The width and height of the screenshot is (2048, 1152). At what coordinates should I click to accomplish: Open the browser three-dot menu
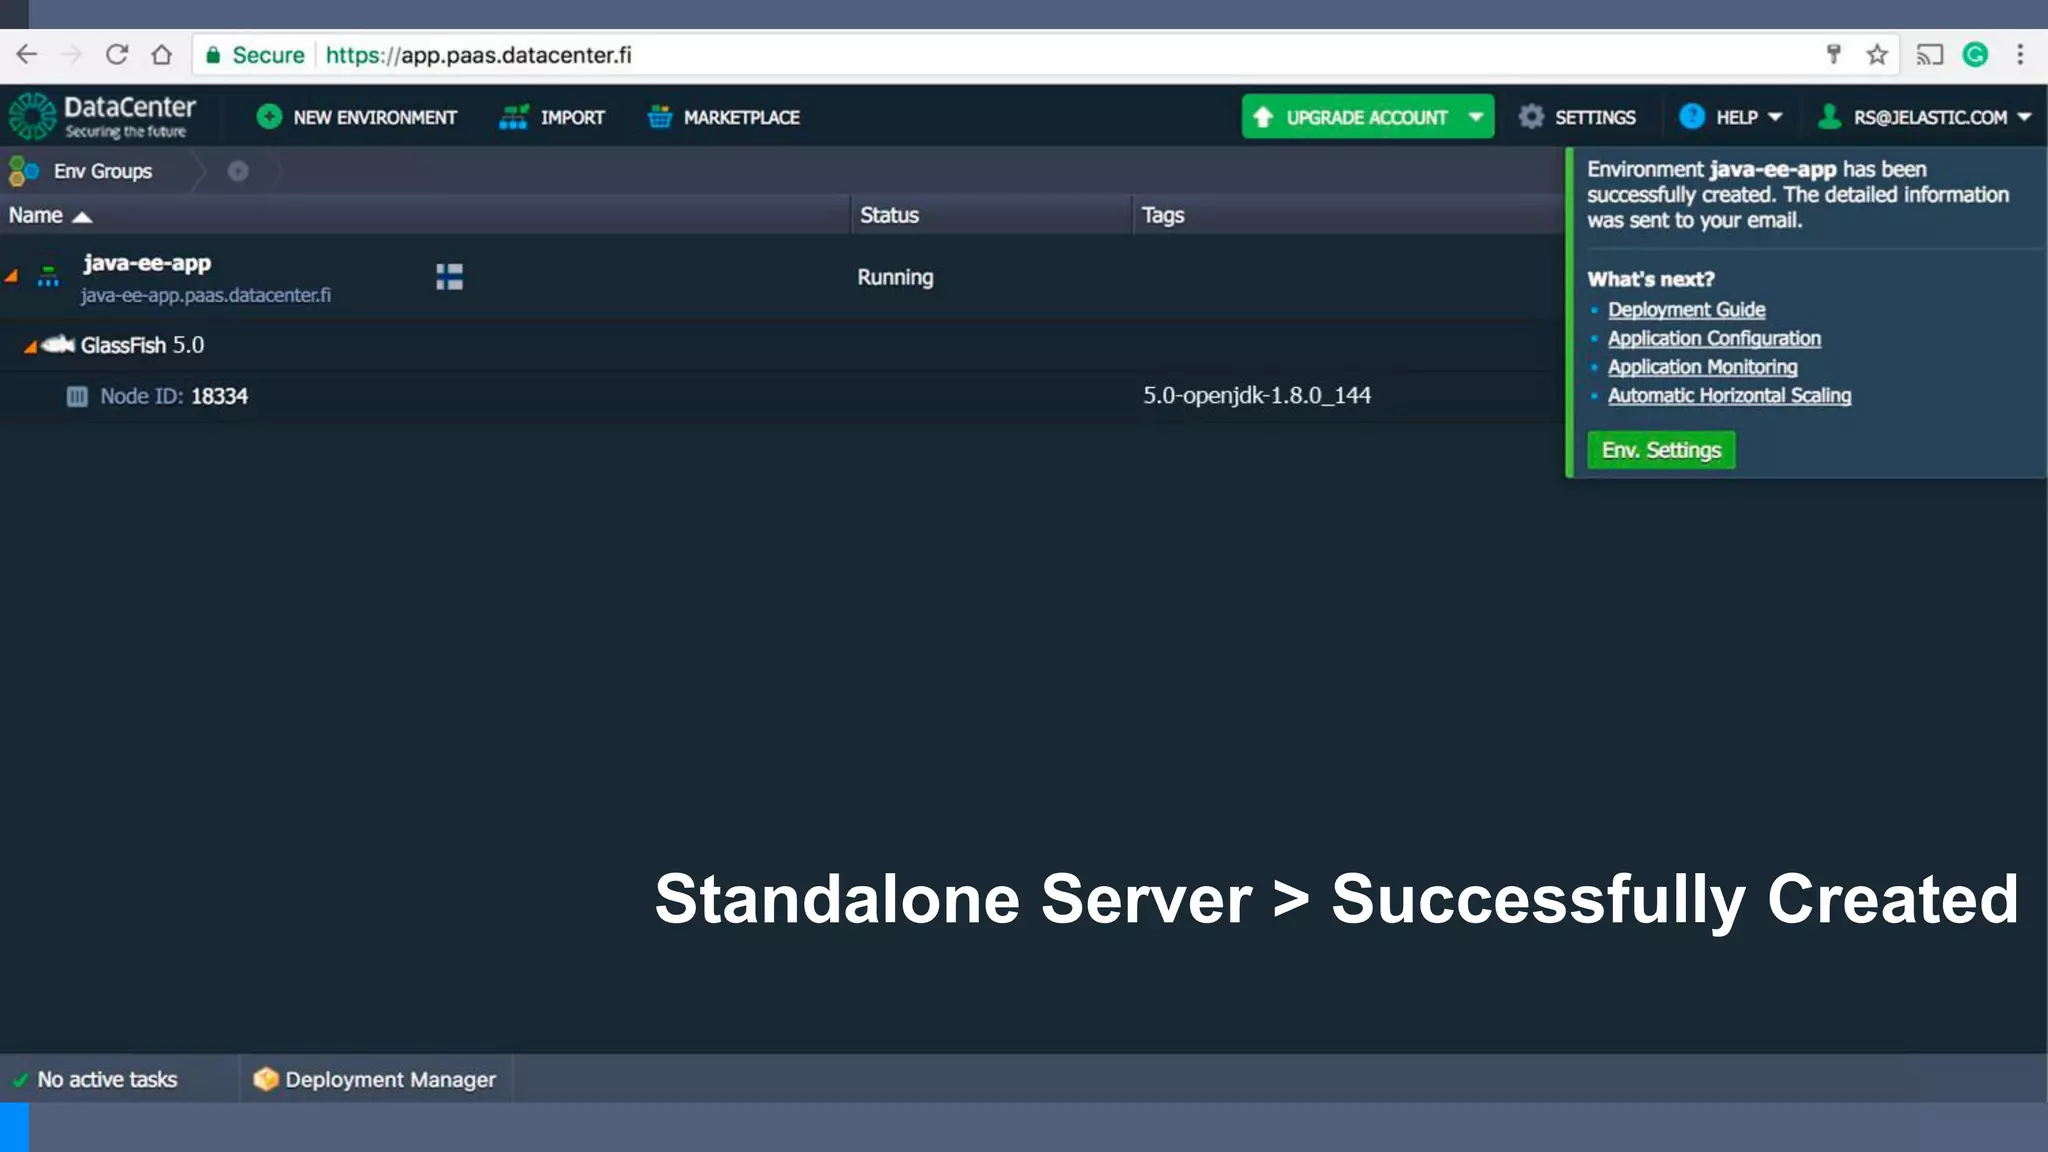(x=2020, y=55)
